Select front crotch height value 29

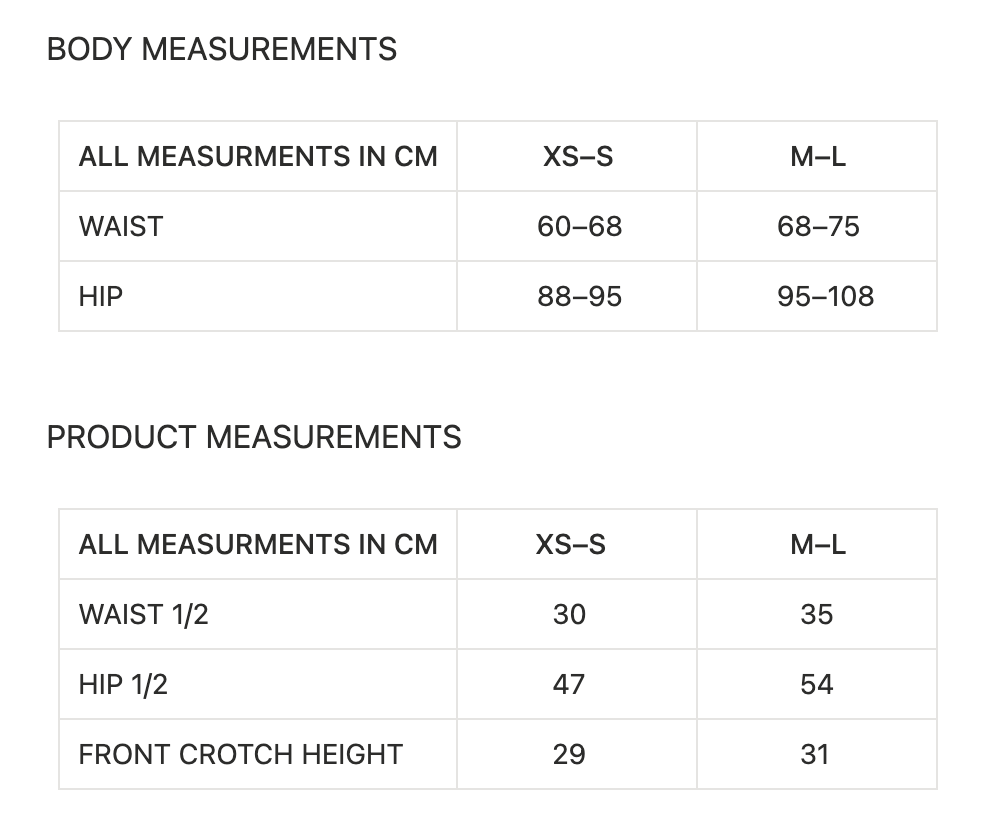point(569,755)
